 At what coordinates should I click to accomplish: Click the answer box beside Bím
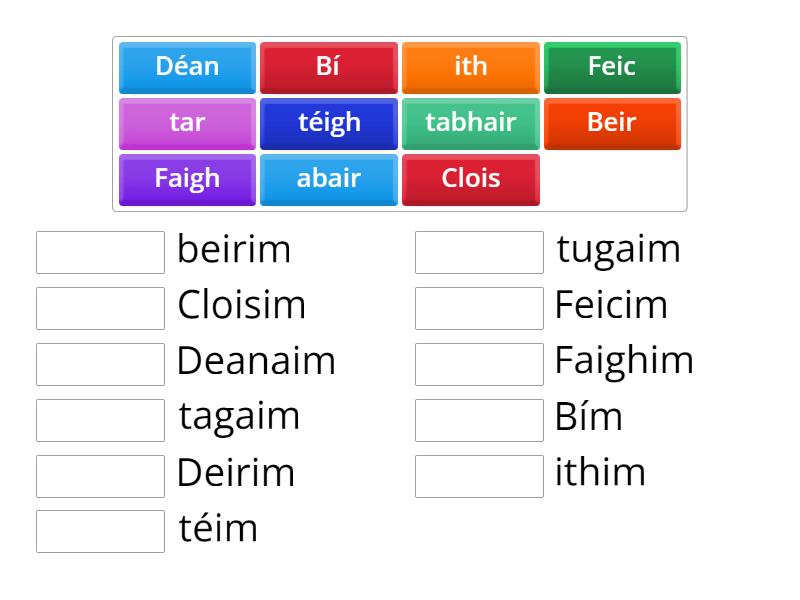(x=479, y=419)
